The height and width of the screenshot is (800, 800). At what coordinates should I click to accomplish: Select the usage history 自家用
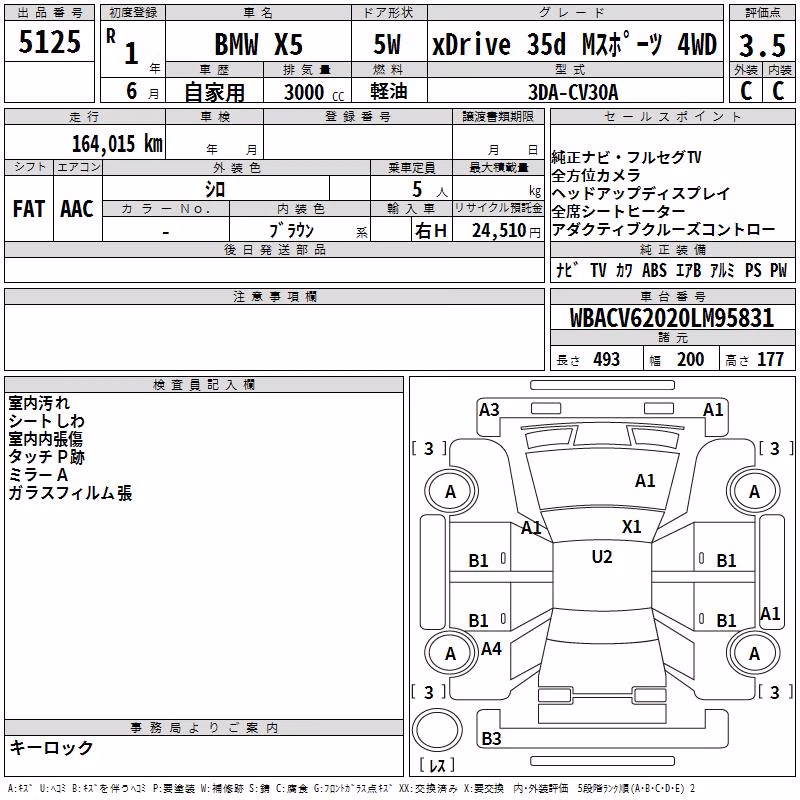coord(214,92)
